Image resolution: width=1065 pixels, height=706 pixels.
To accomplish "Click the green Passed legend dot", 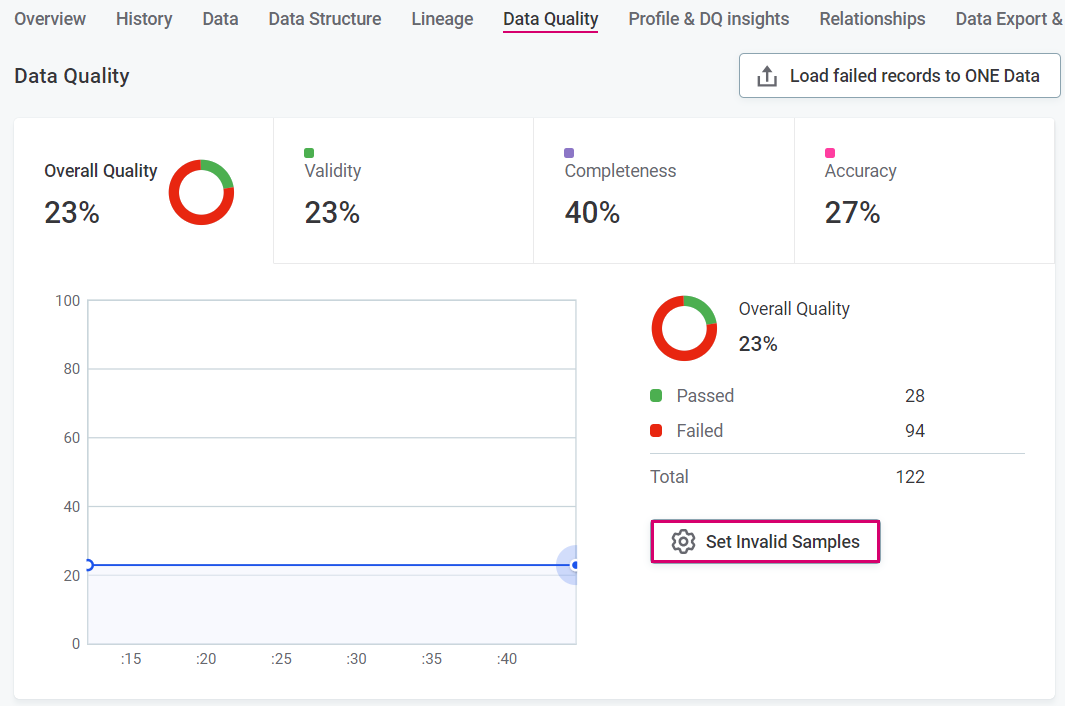I will click(x=656, y=396).
